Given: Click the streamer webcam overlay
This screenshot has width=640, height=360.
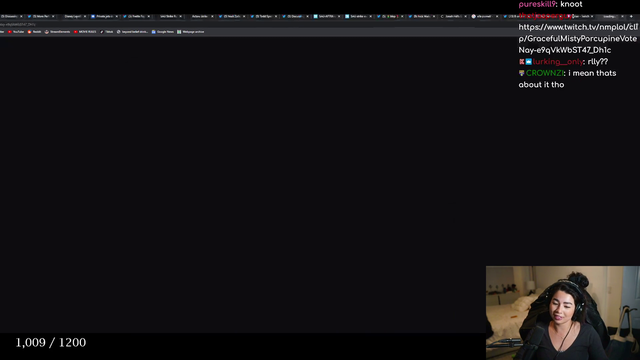Looking at the screenshot, I should (x=563, y=313).
